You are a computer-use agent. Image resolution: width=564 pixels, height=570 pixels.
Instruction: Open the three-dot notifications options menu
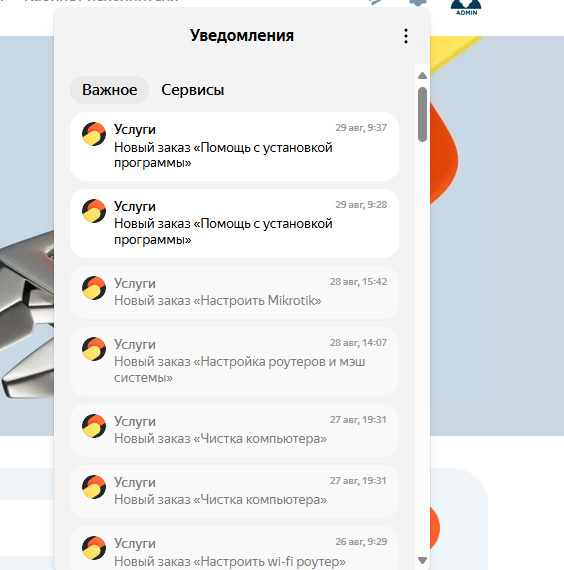click(x=406, y=36)
